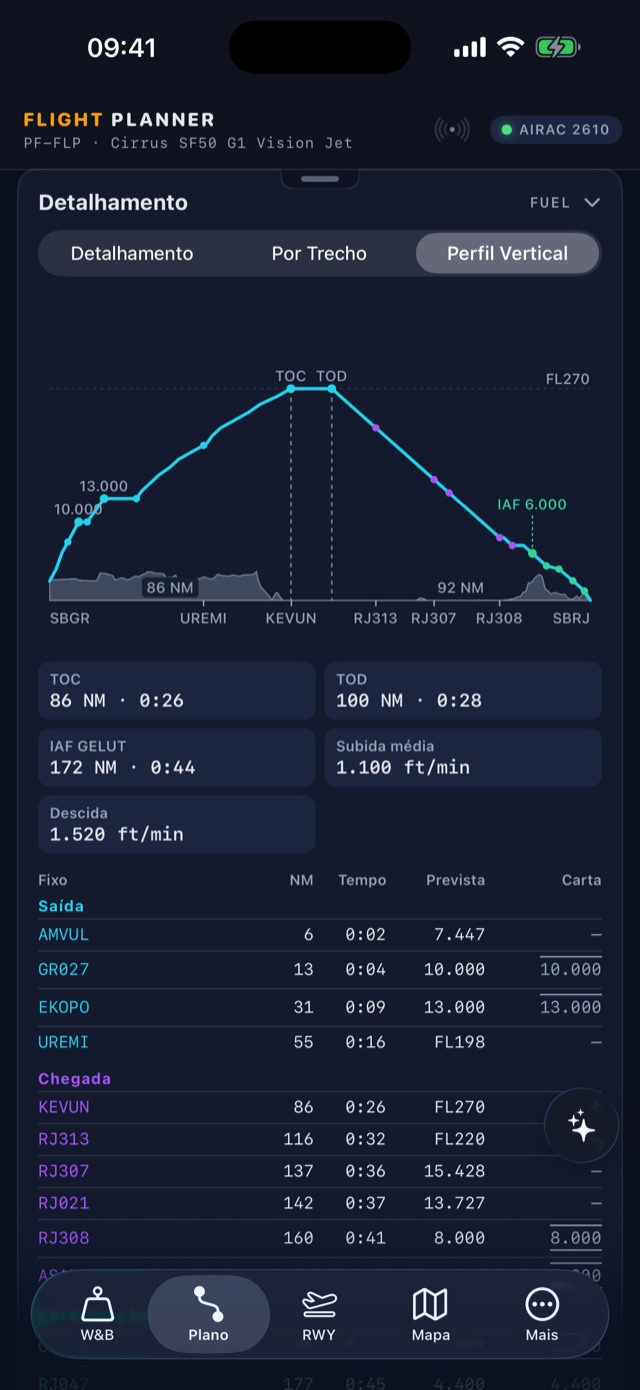The width and height of the screenshot is (640, 1390).
Task: Tap the cellular signal status icon
Action: point(470,47)
